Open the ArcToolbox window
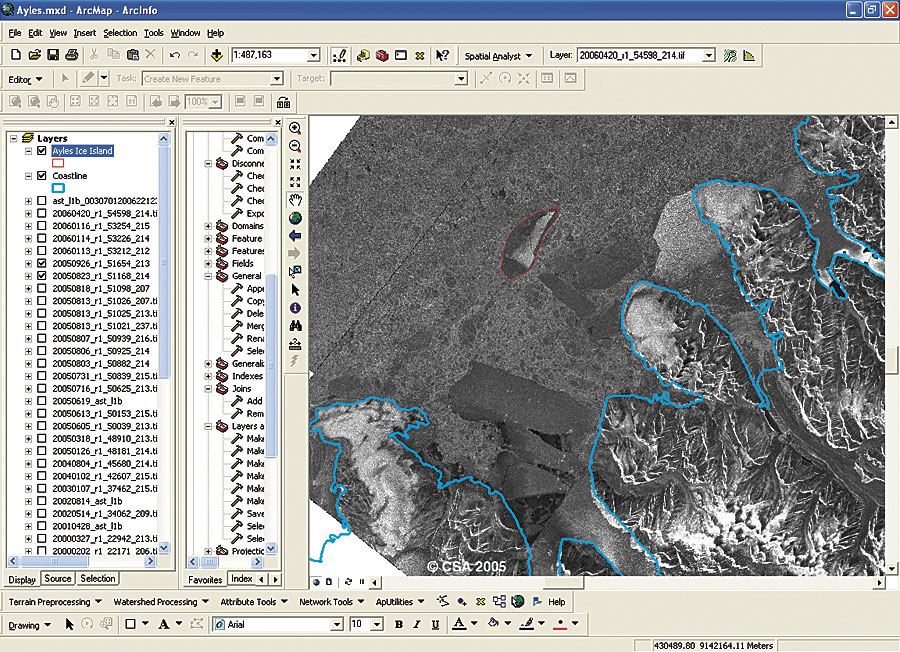 (382, 55)
